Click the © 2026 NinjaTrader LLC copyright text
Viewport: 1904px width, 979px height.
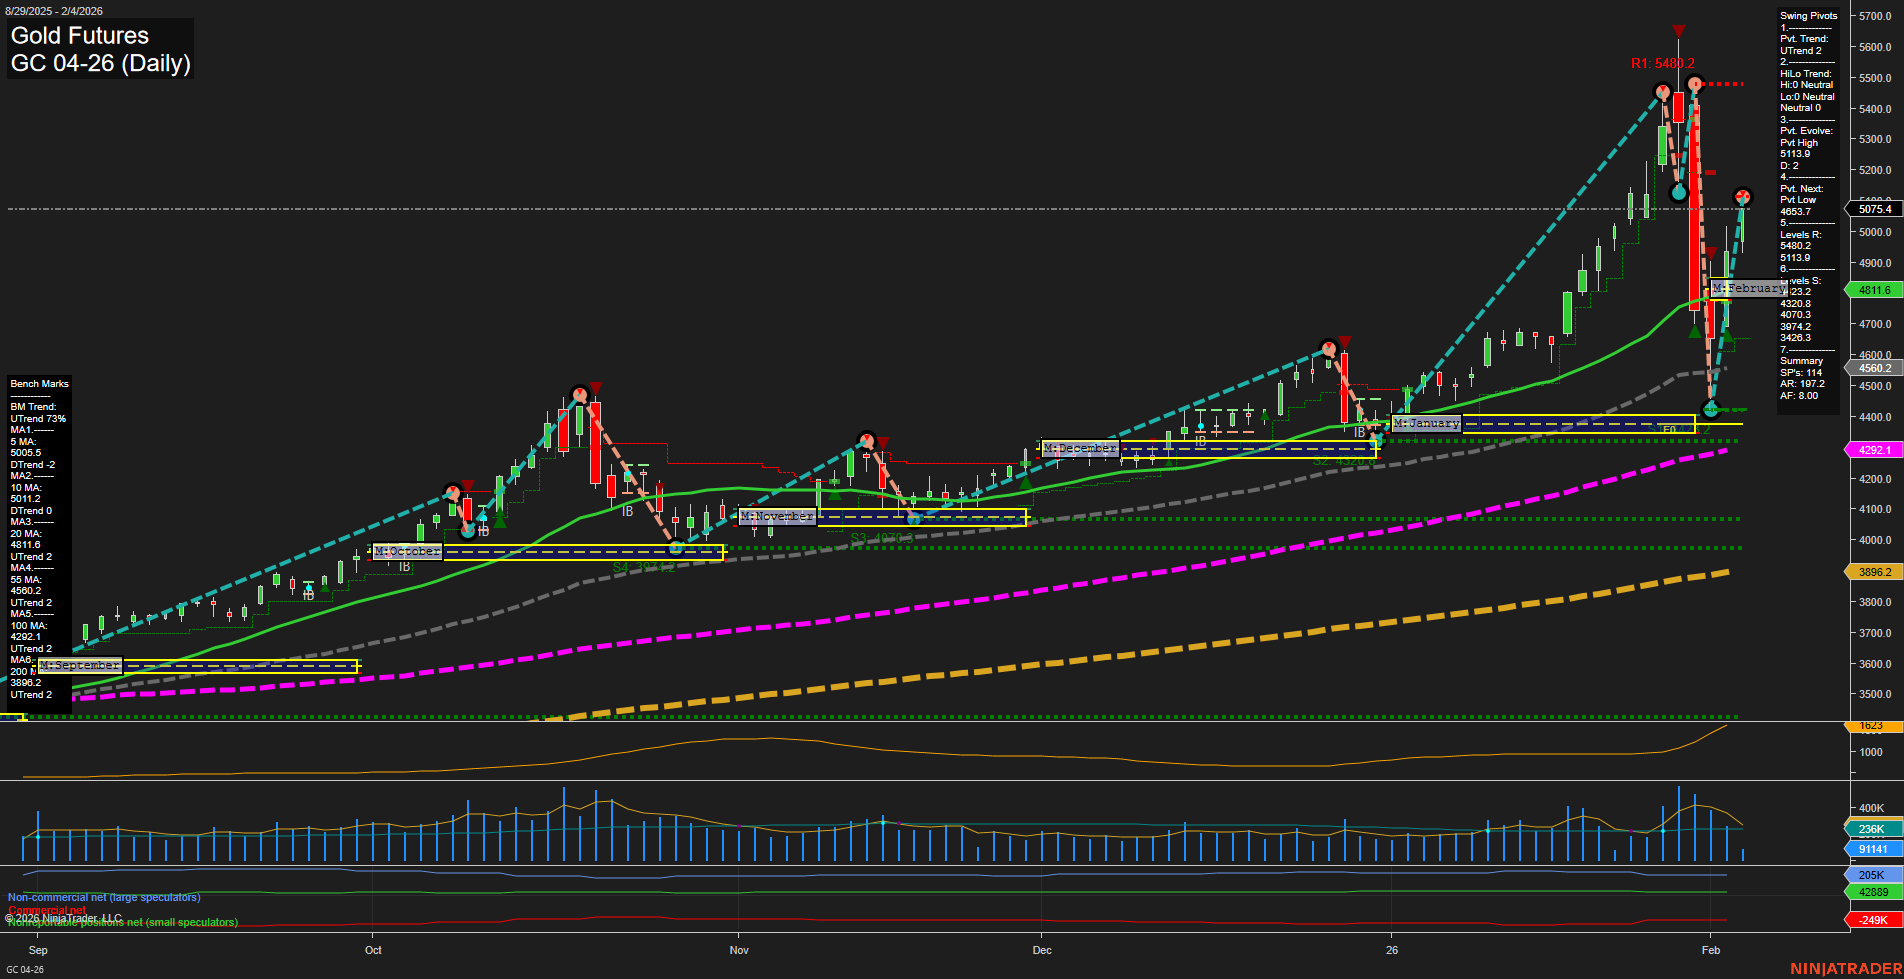coord(63,917)
